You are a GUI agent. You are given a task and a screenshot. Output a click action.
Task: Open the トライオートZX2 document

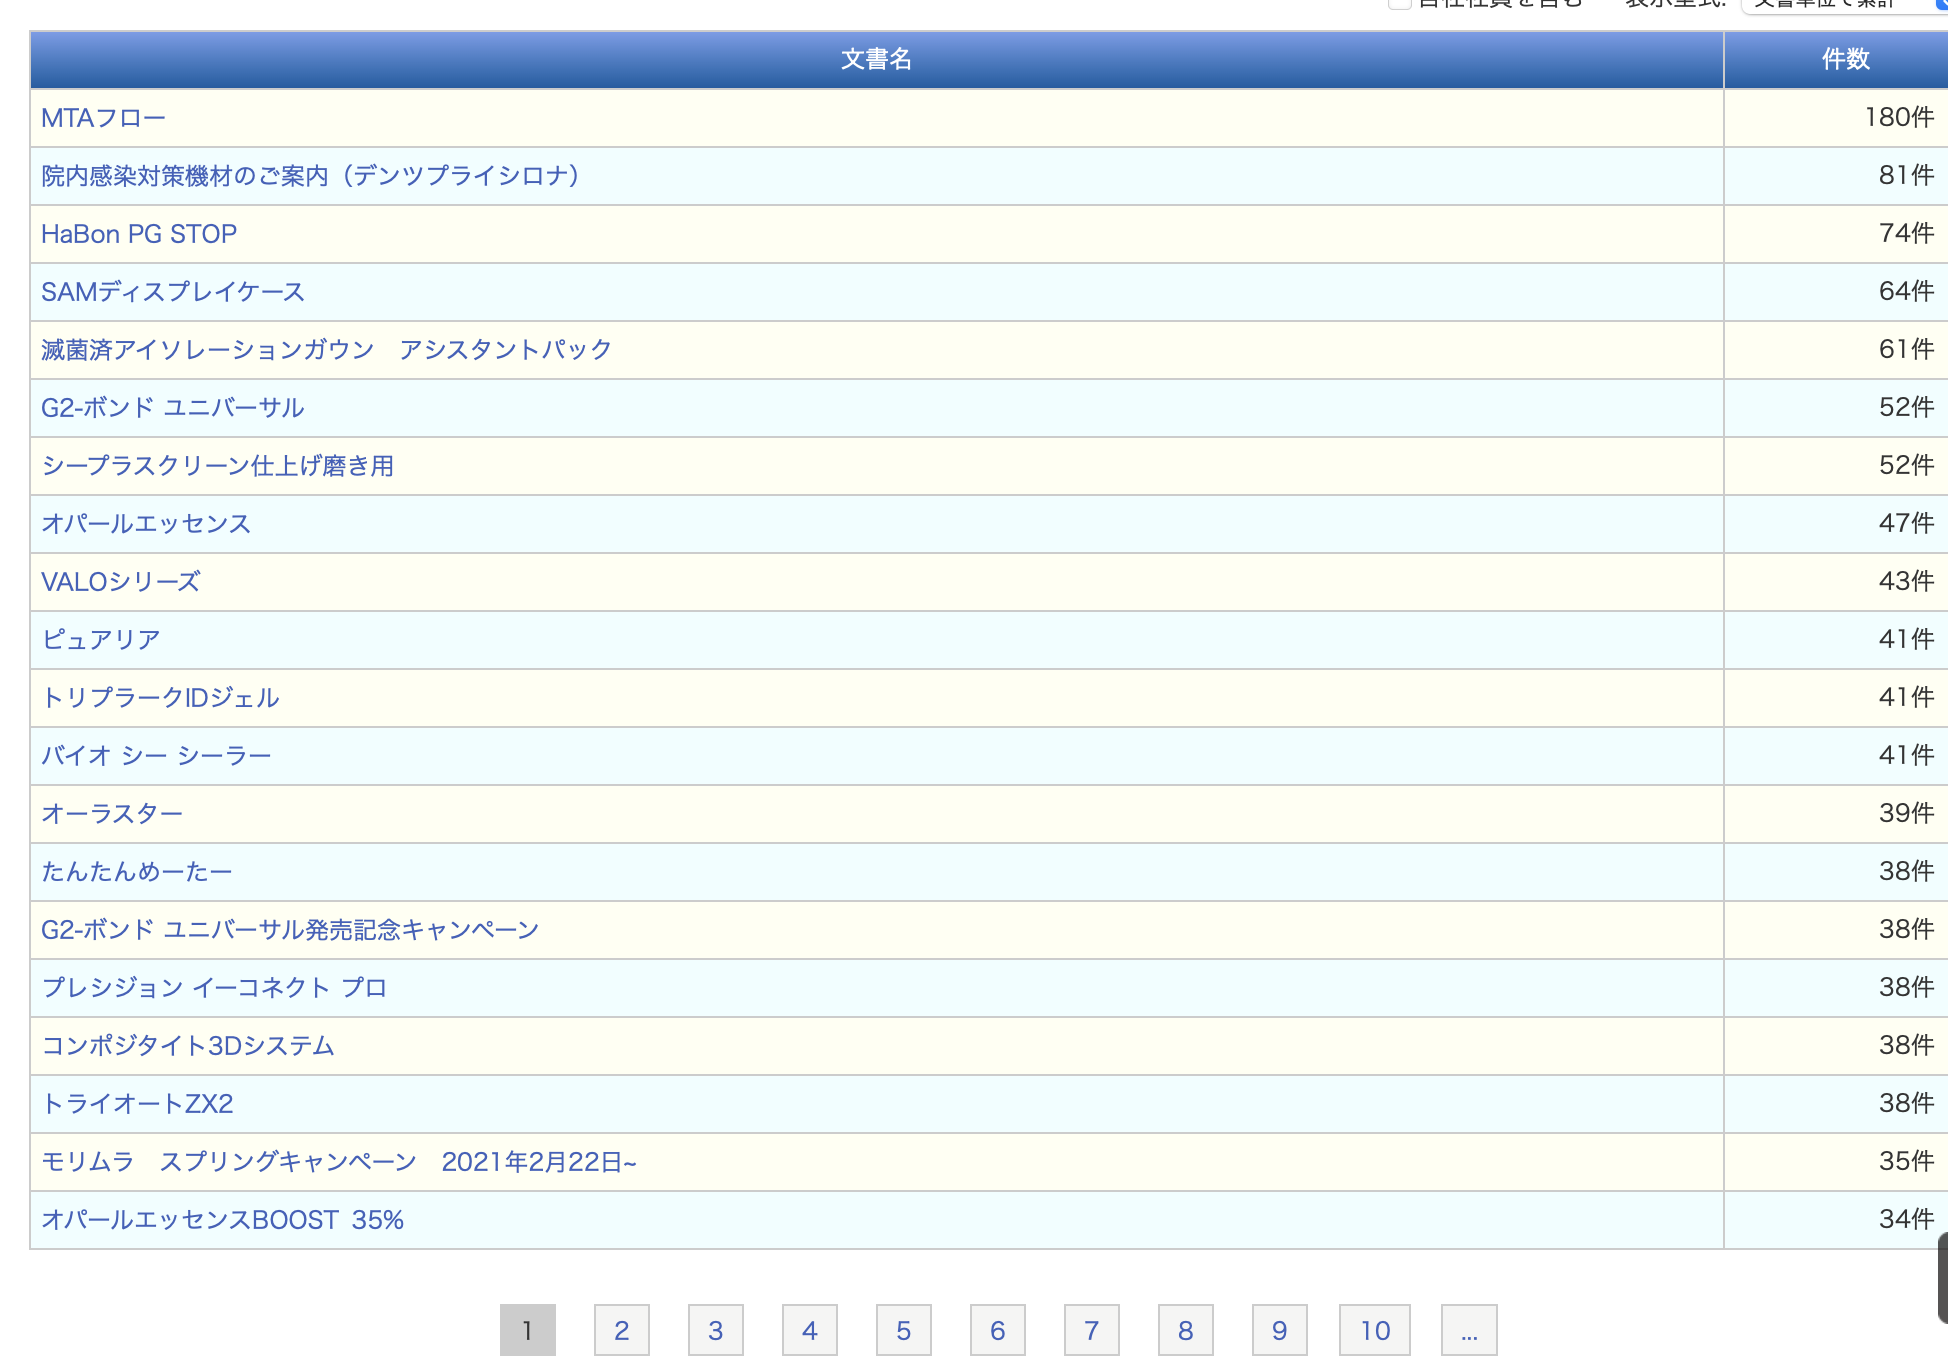[137, 1104]
